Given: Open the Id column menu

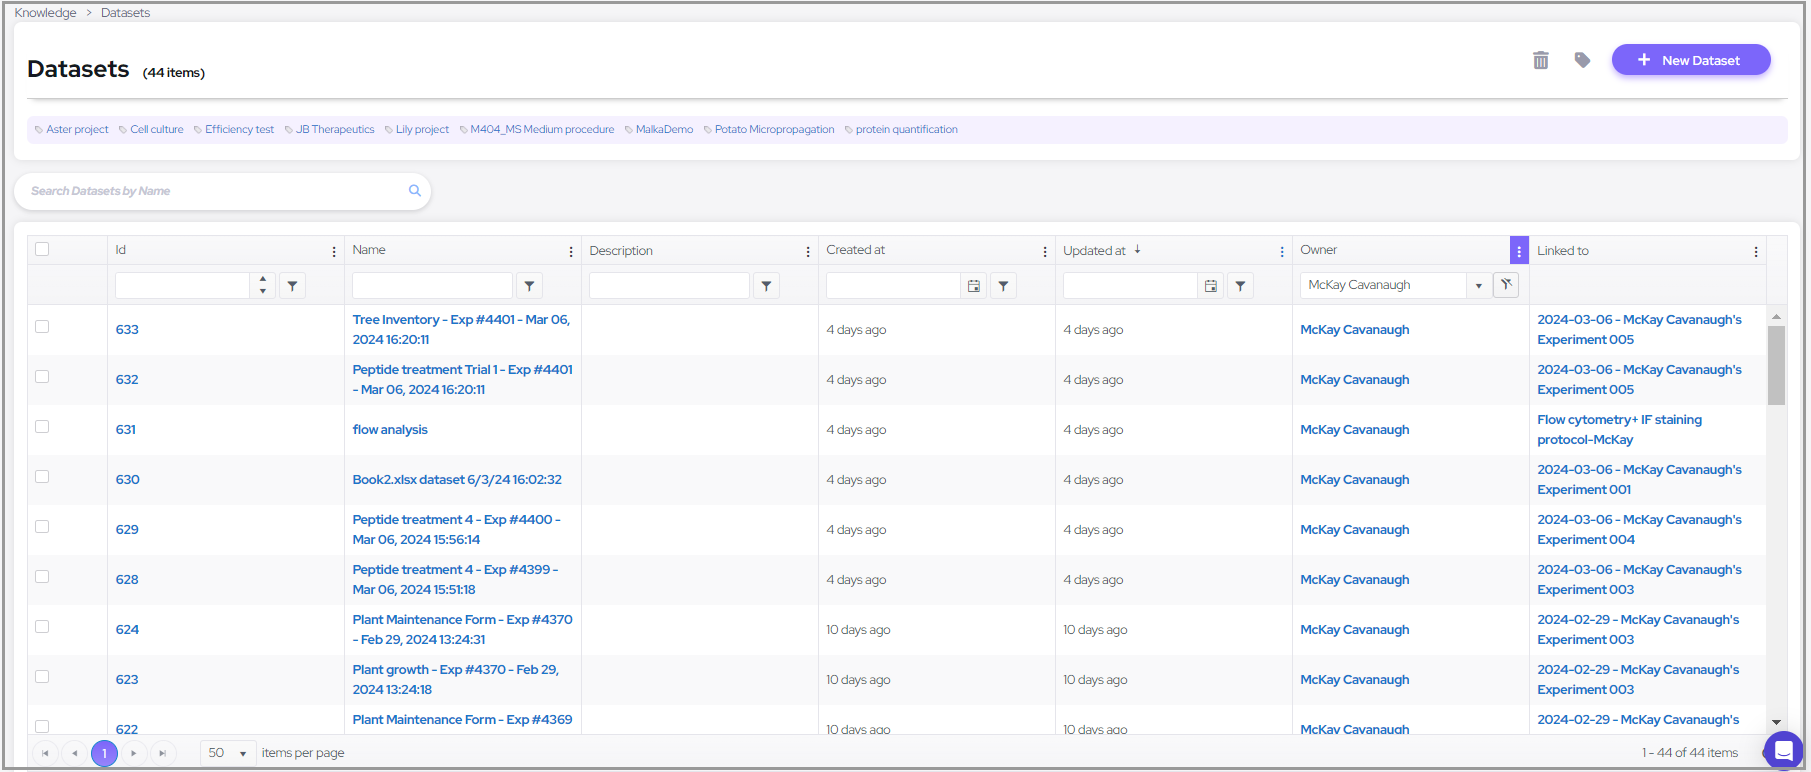Looking at the screenshot, I should pos(334,252).
